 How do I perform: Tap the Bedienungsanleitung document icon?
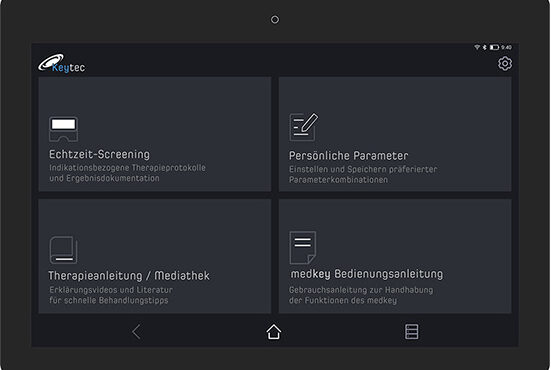[303, 247]
